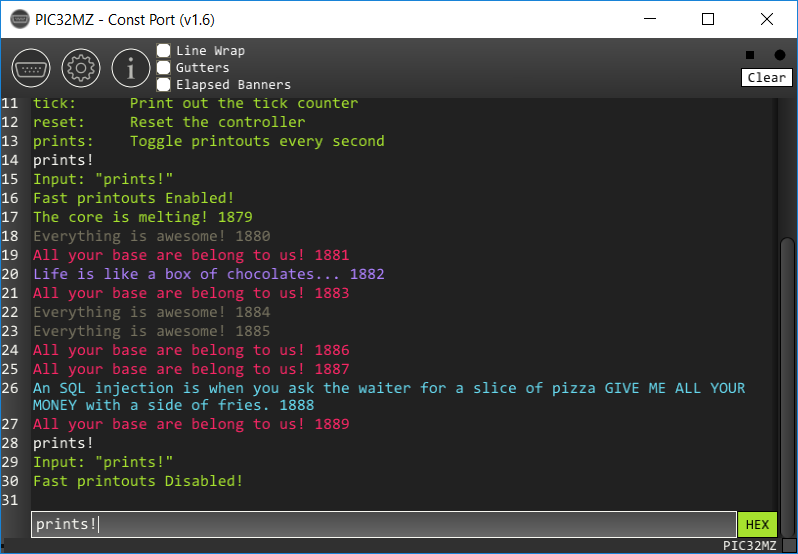Enable the Elapsed Banners checkbox

(x=163, y=84)
